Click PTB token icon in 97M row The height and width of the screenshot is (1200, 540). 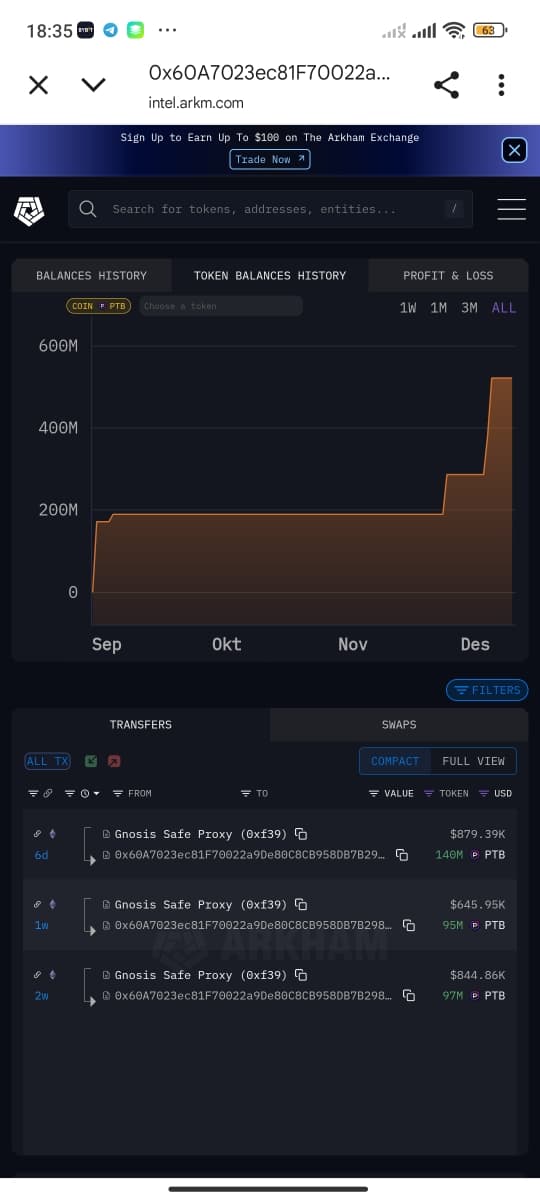pyautogui.click(x=475, y=995)
